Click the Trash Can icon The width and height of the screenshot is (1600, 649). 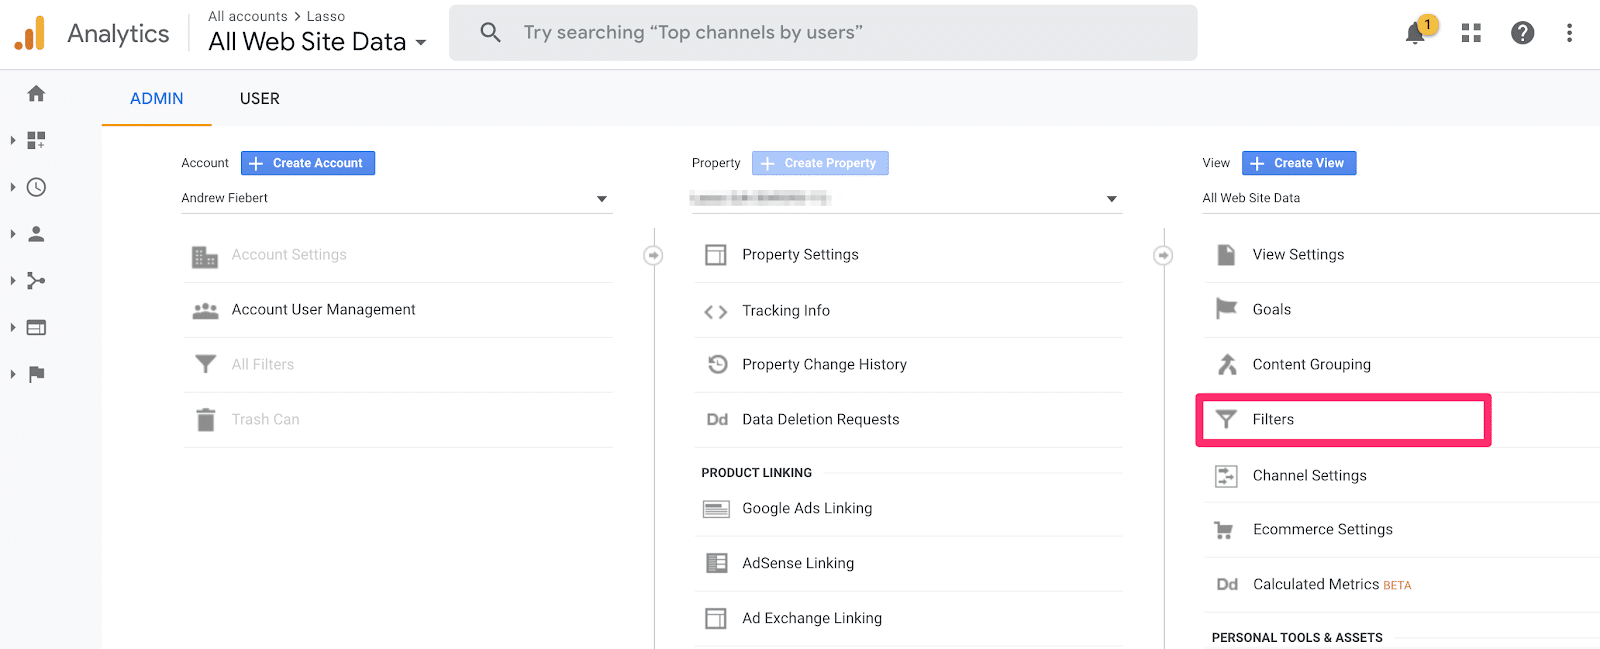click(205, 419)
